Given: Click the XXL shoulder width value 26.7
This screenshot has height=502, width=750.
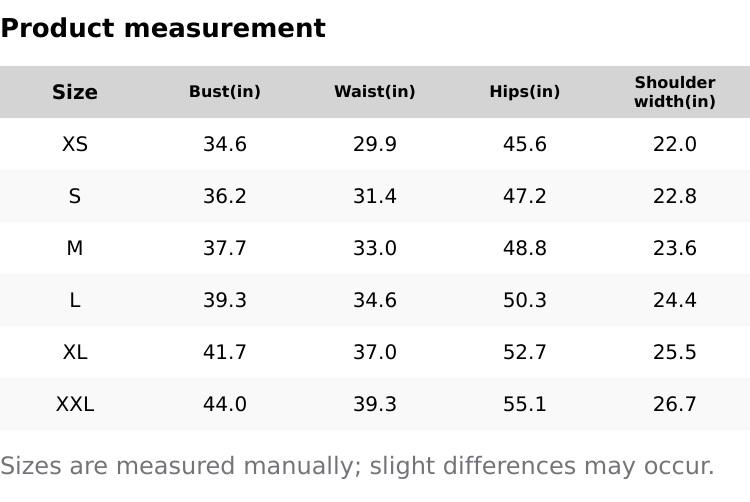Looking at the screenshot, I should point(675,404).
